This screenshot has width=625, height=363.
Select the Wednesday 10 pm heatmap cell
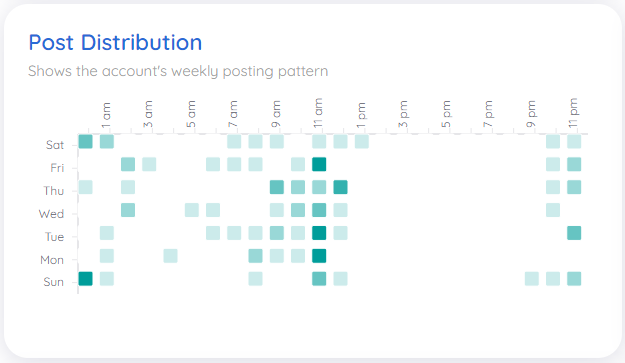tap(553, 210)
